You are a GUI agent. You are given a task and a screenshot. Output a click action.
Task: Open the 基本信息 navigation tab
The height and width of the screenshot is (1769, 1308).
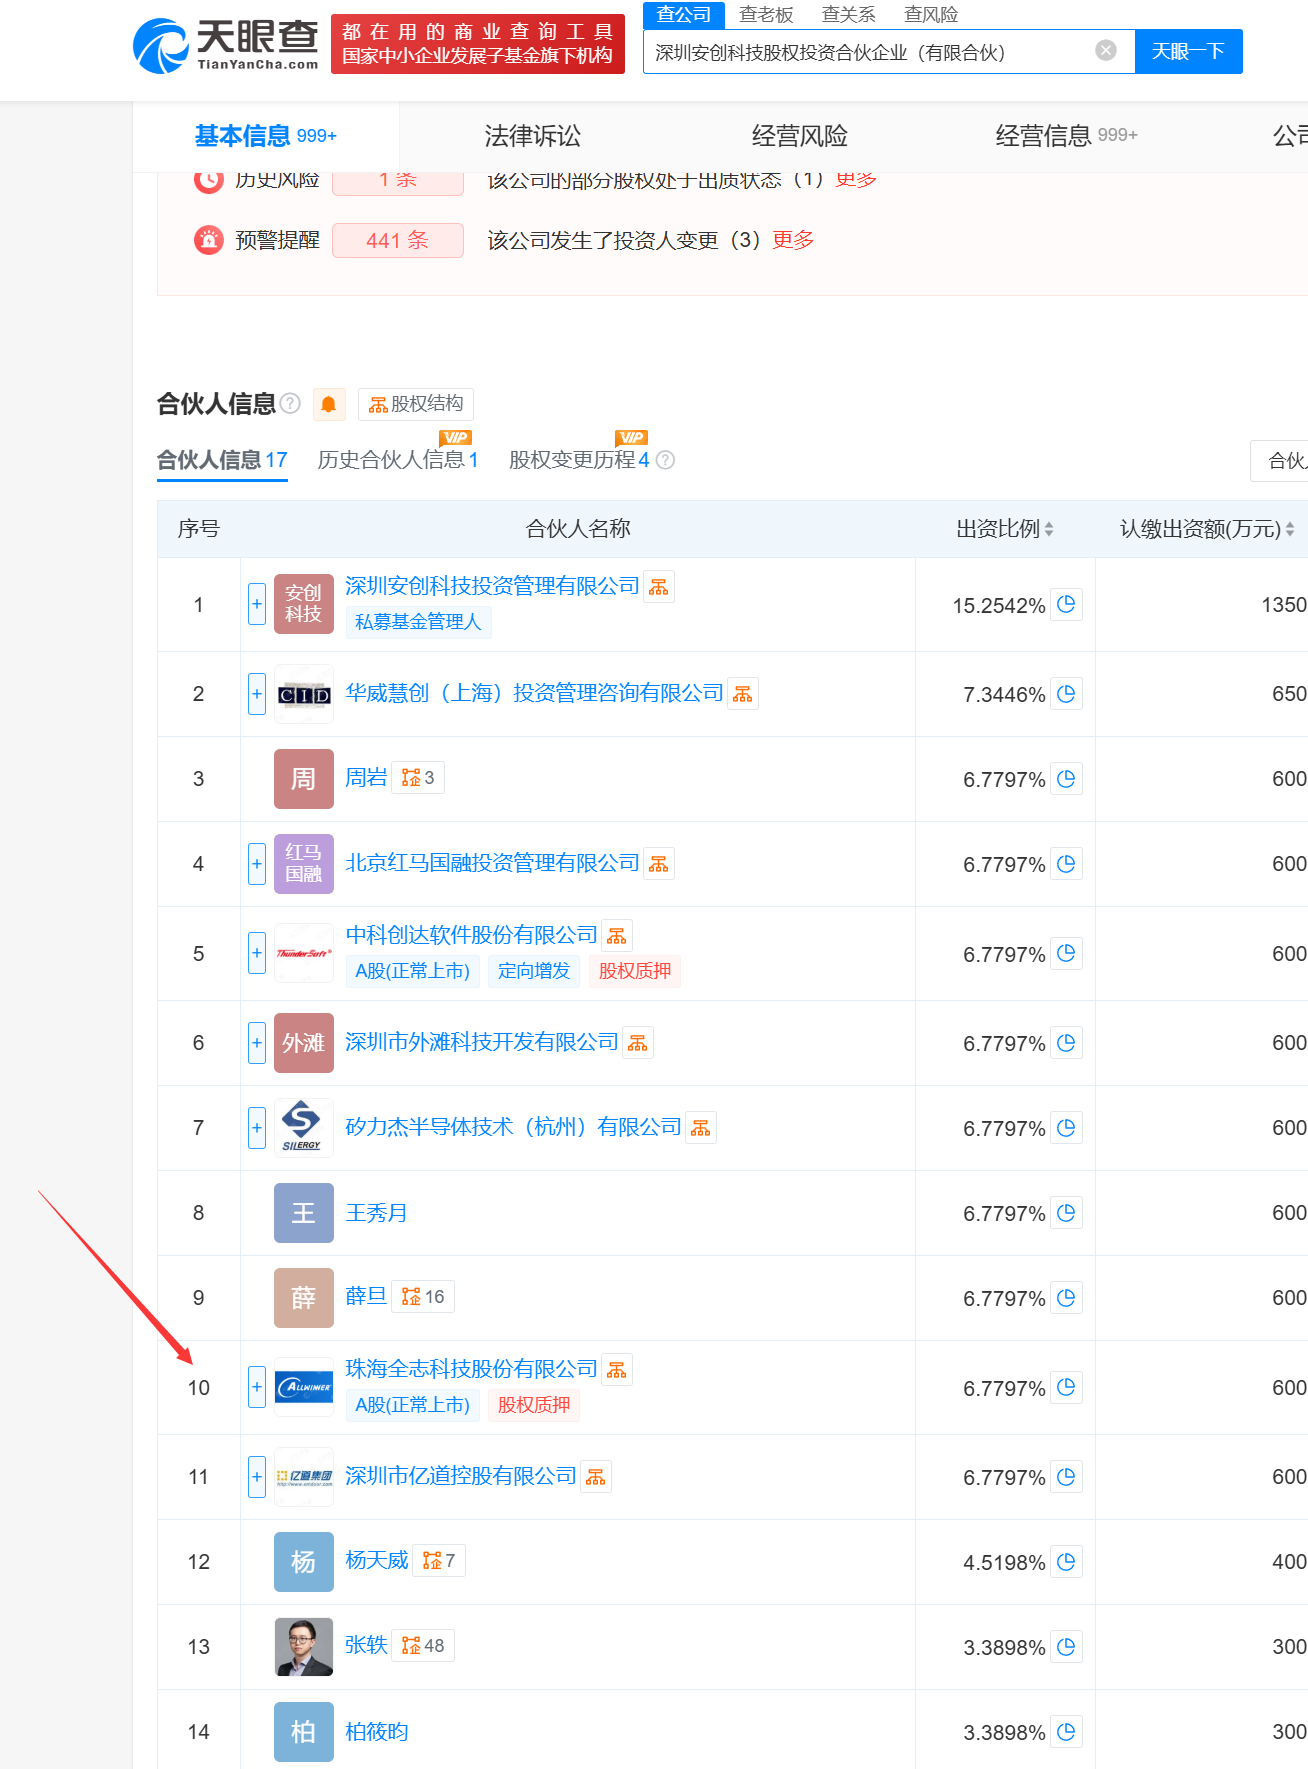point(266,136)
